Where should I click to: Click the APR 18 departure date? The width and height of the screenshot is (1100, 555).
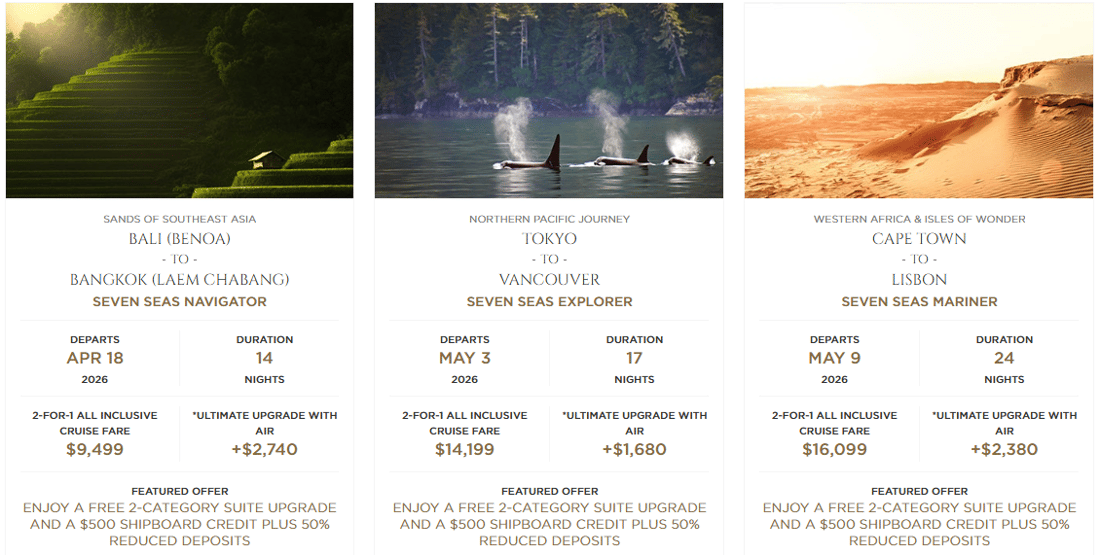point(95,358)
